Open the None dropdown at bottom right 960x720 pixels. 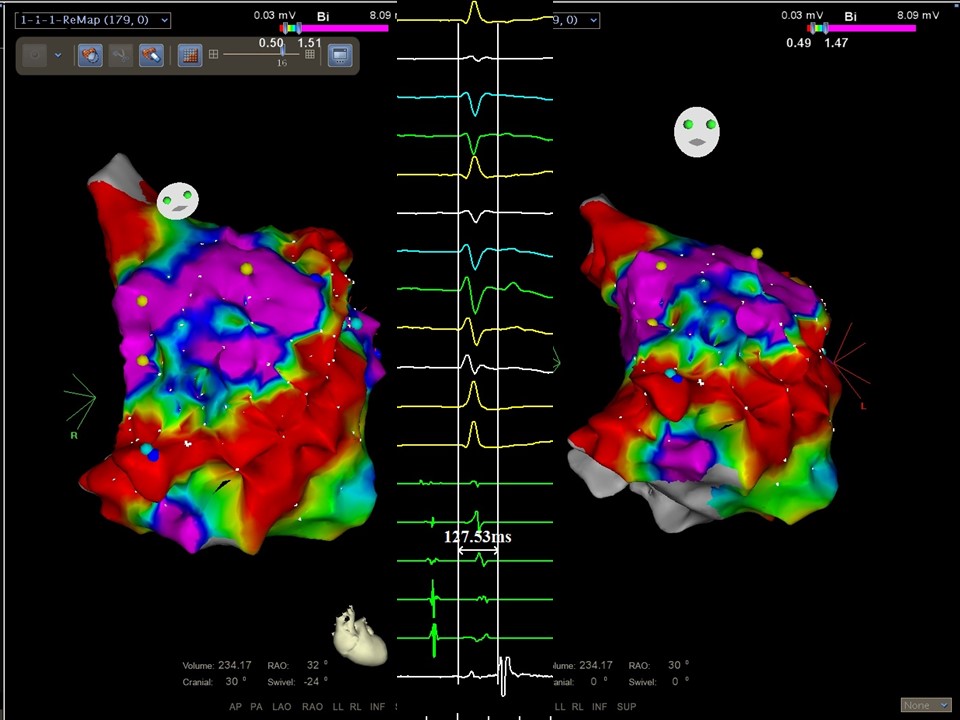click(926, 705)
